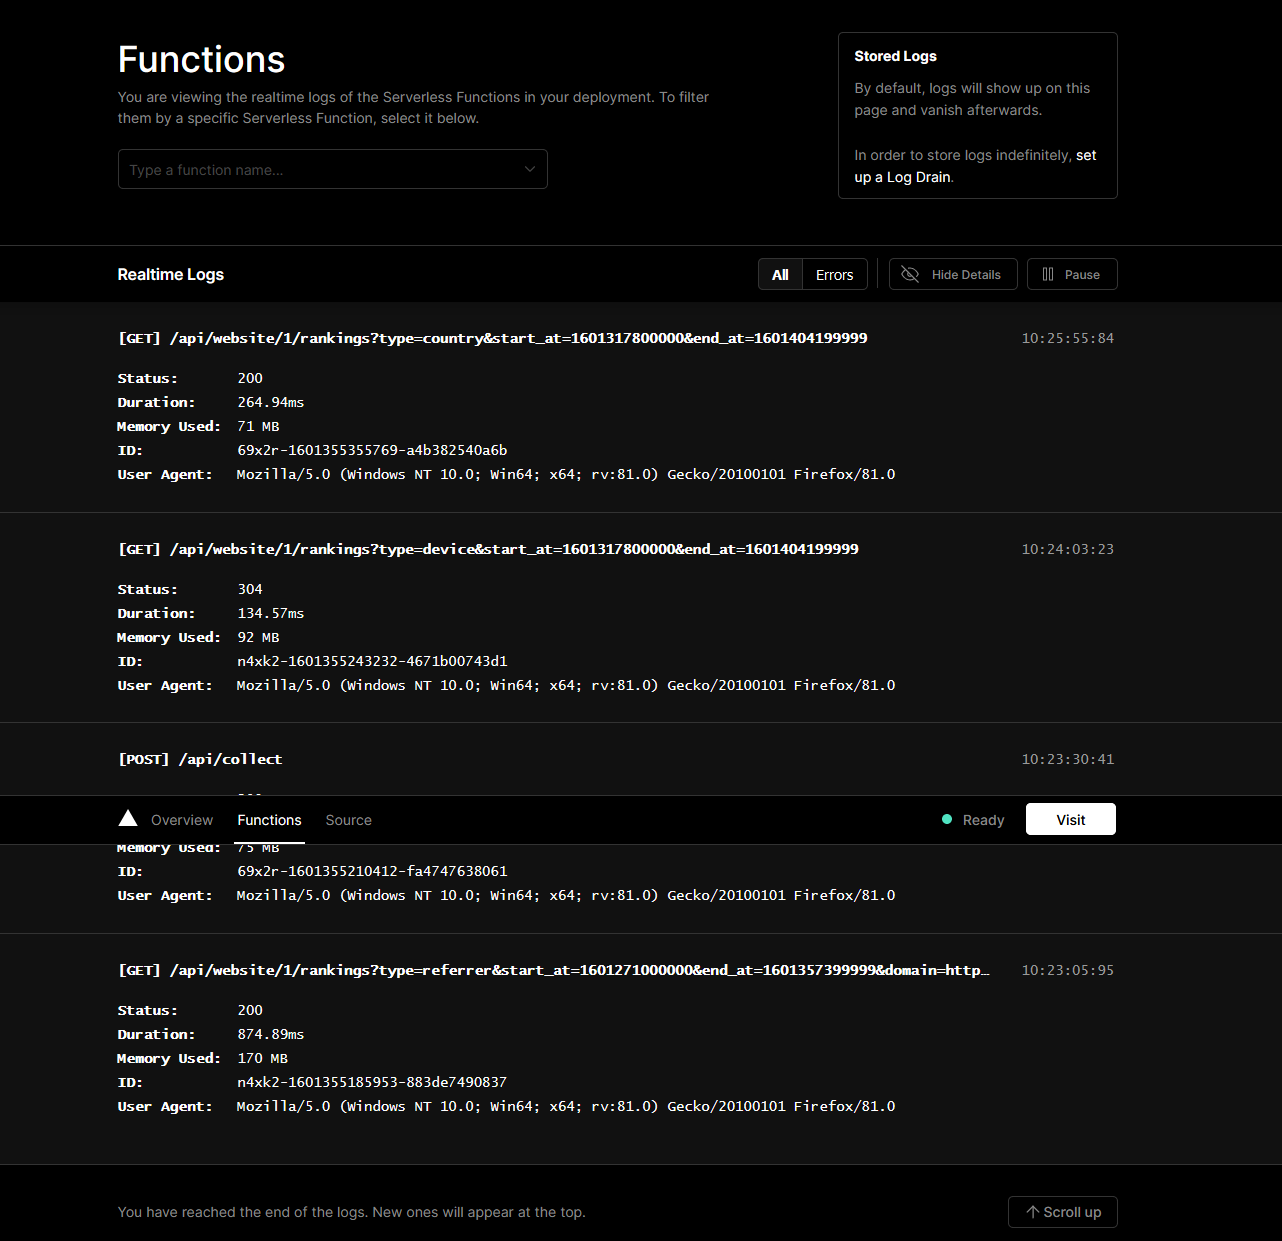Click the Scroll up button
Image resolution: width=1282 pixels, height=1241 pixels.
click(1062, 1211)
